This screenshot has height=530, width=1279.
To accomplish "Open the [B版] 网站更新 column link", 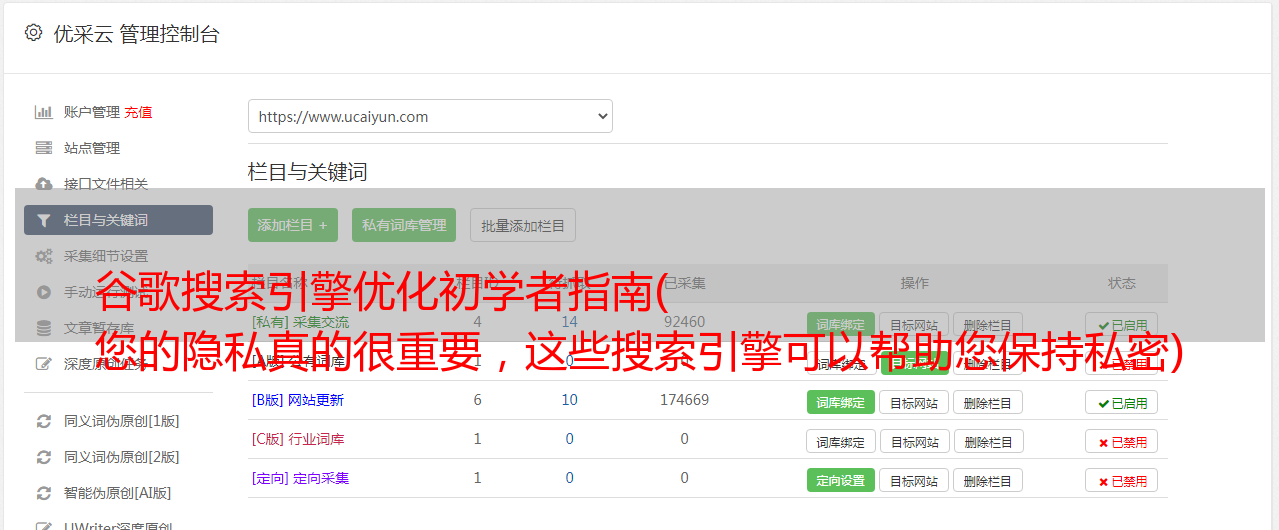I will (298, 400).
